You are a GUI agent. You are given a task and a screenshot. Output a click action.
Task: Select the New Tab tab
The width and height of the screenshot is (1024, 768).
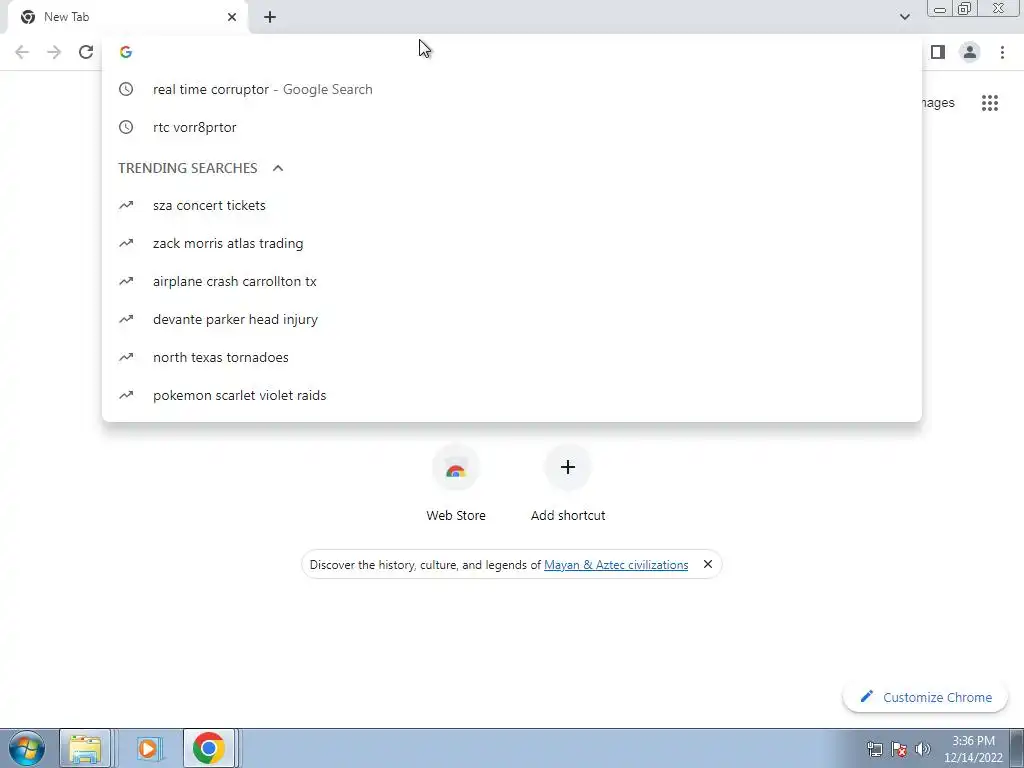pyautogui.click(x=128, y=17)
